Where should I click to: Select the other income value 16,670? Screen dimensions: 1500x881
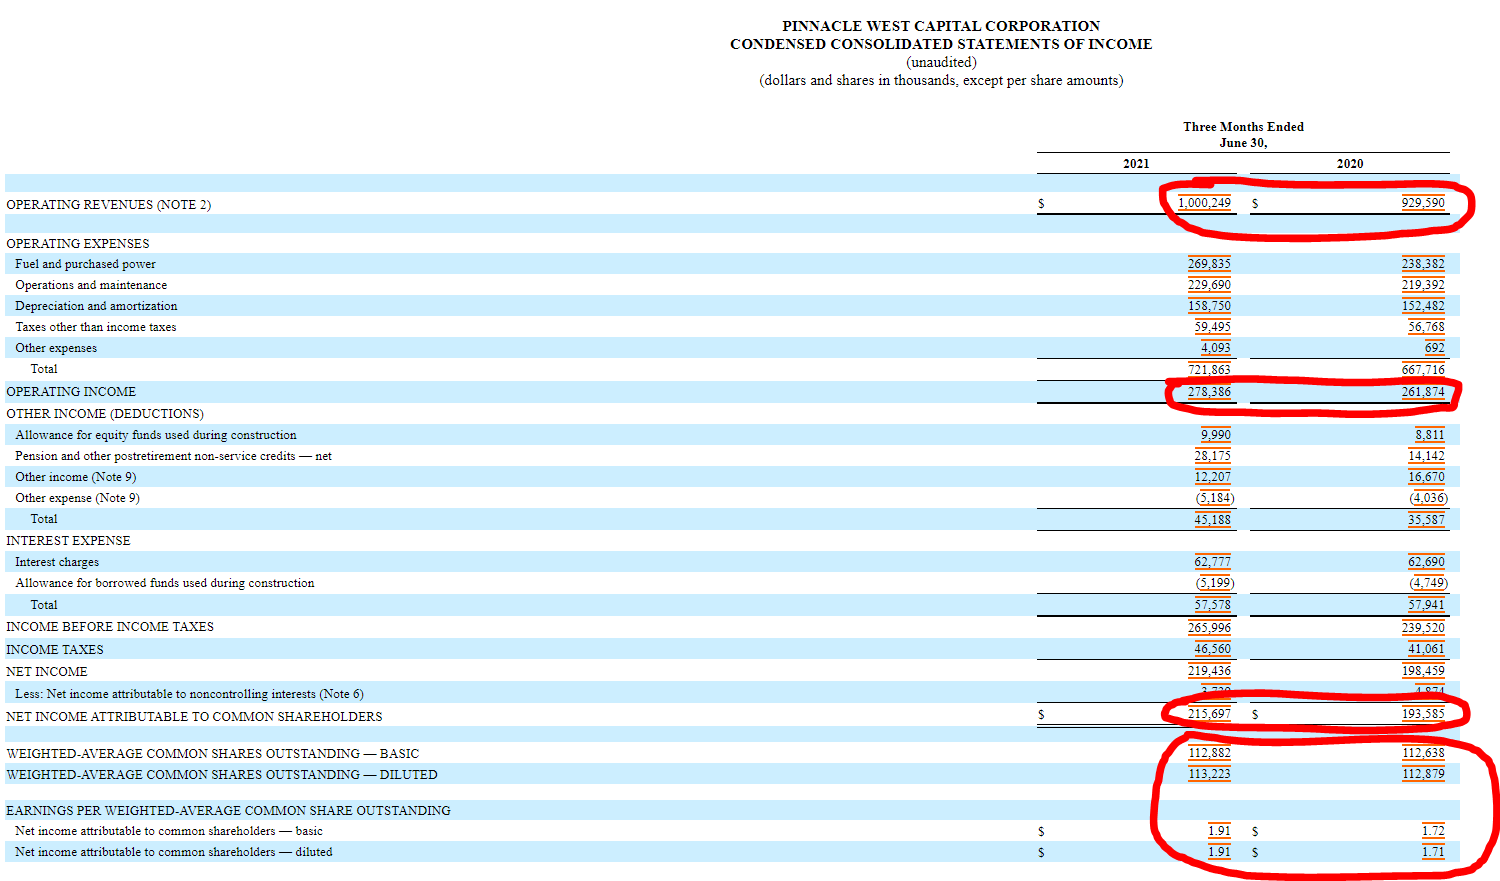[x=1426, y=477]
